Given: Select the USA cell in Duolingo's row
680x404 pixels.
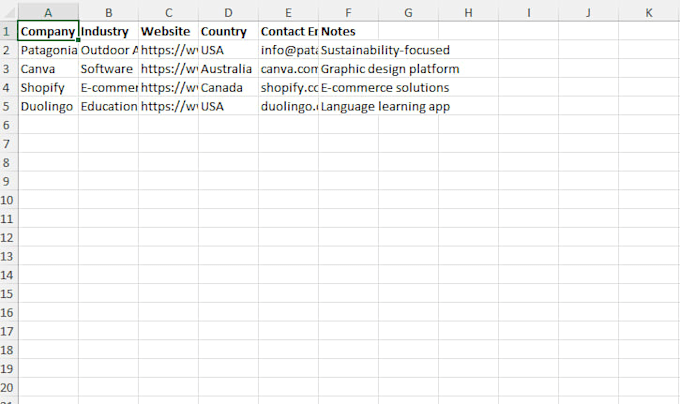Looking at the screenshot, I should [x=229, y=106].
